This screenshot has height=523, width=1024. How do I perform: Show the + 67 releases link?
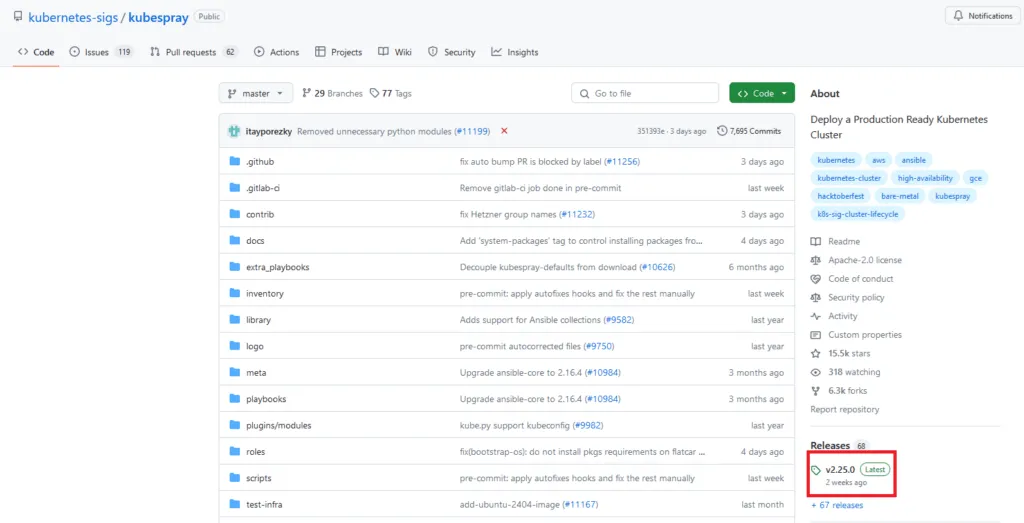pyautogui.click(x=837, y=505)
